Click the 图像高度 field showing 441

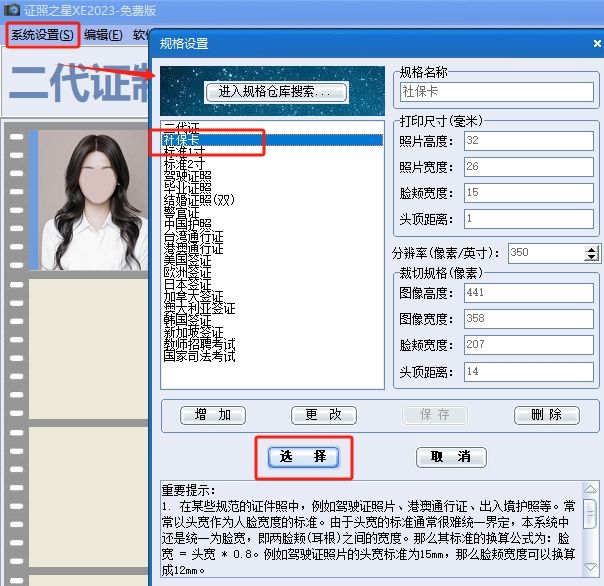coord(528,293)
